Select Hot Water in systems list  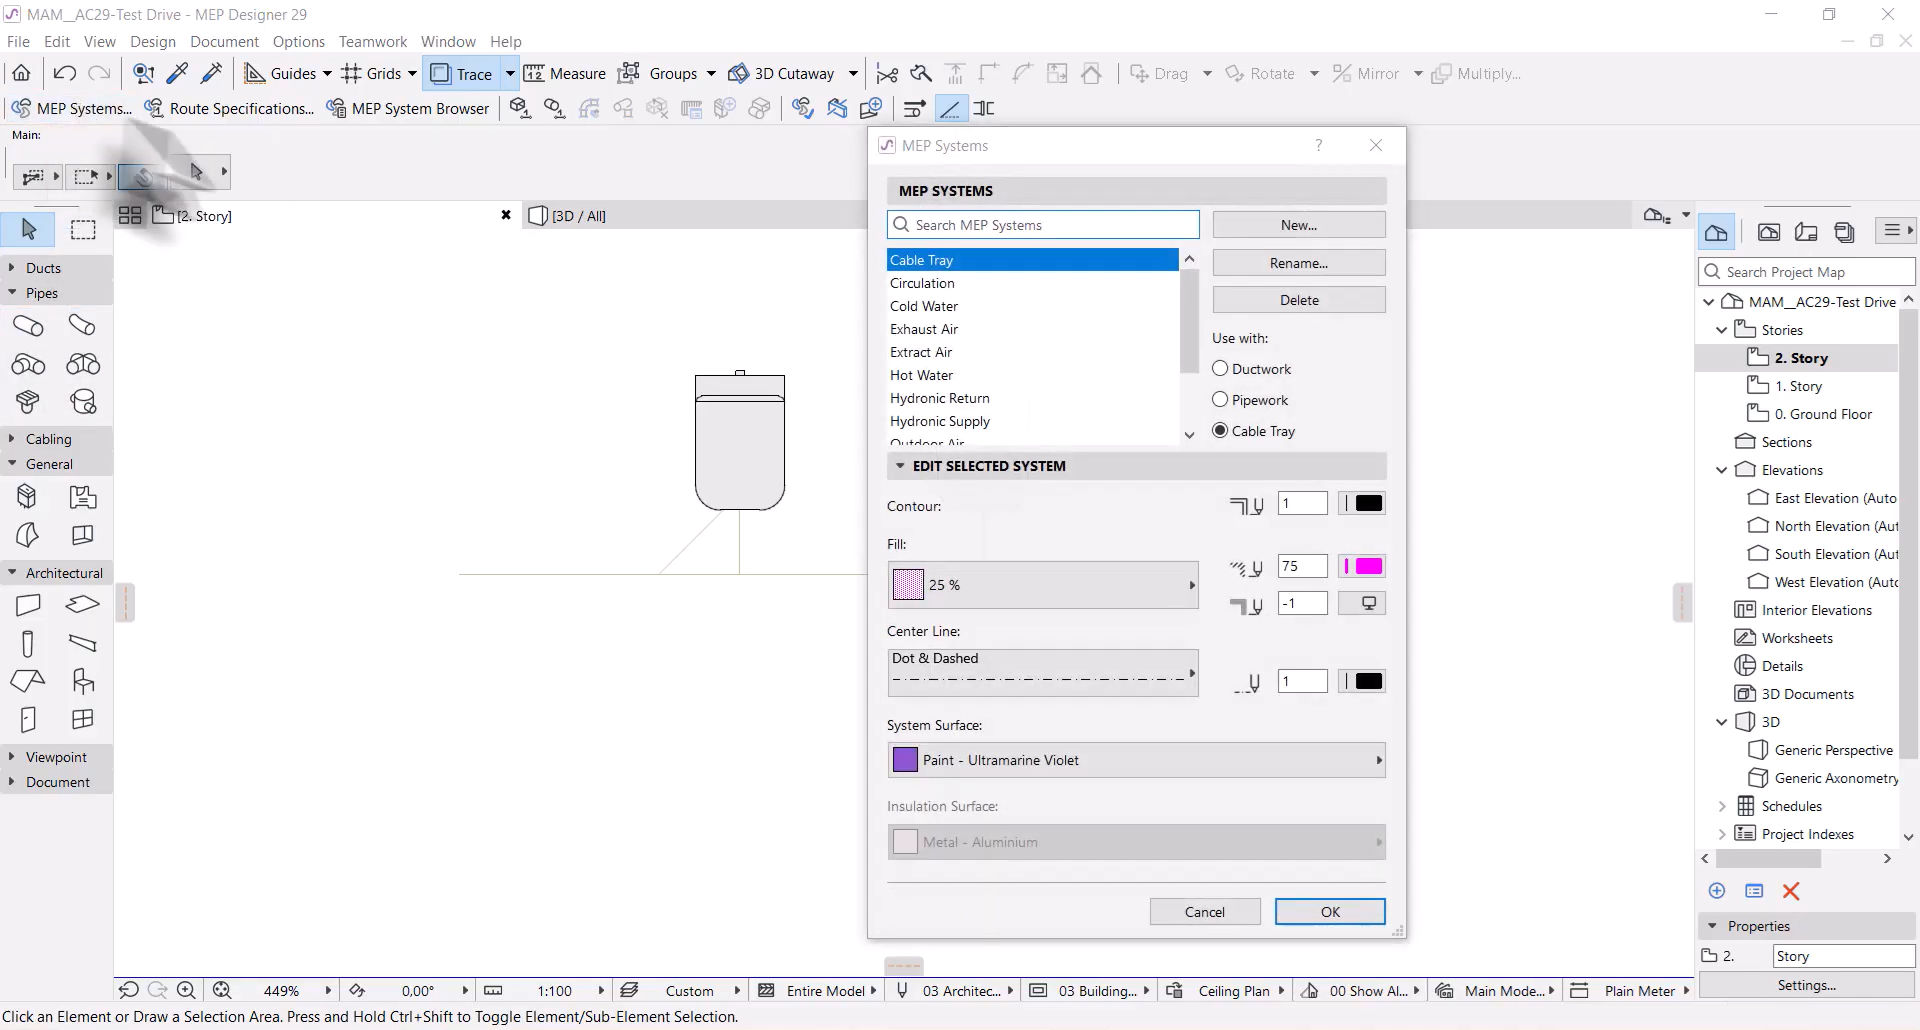(x=1032, y=375)
